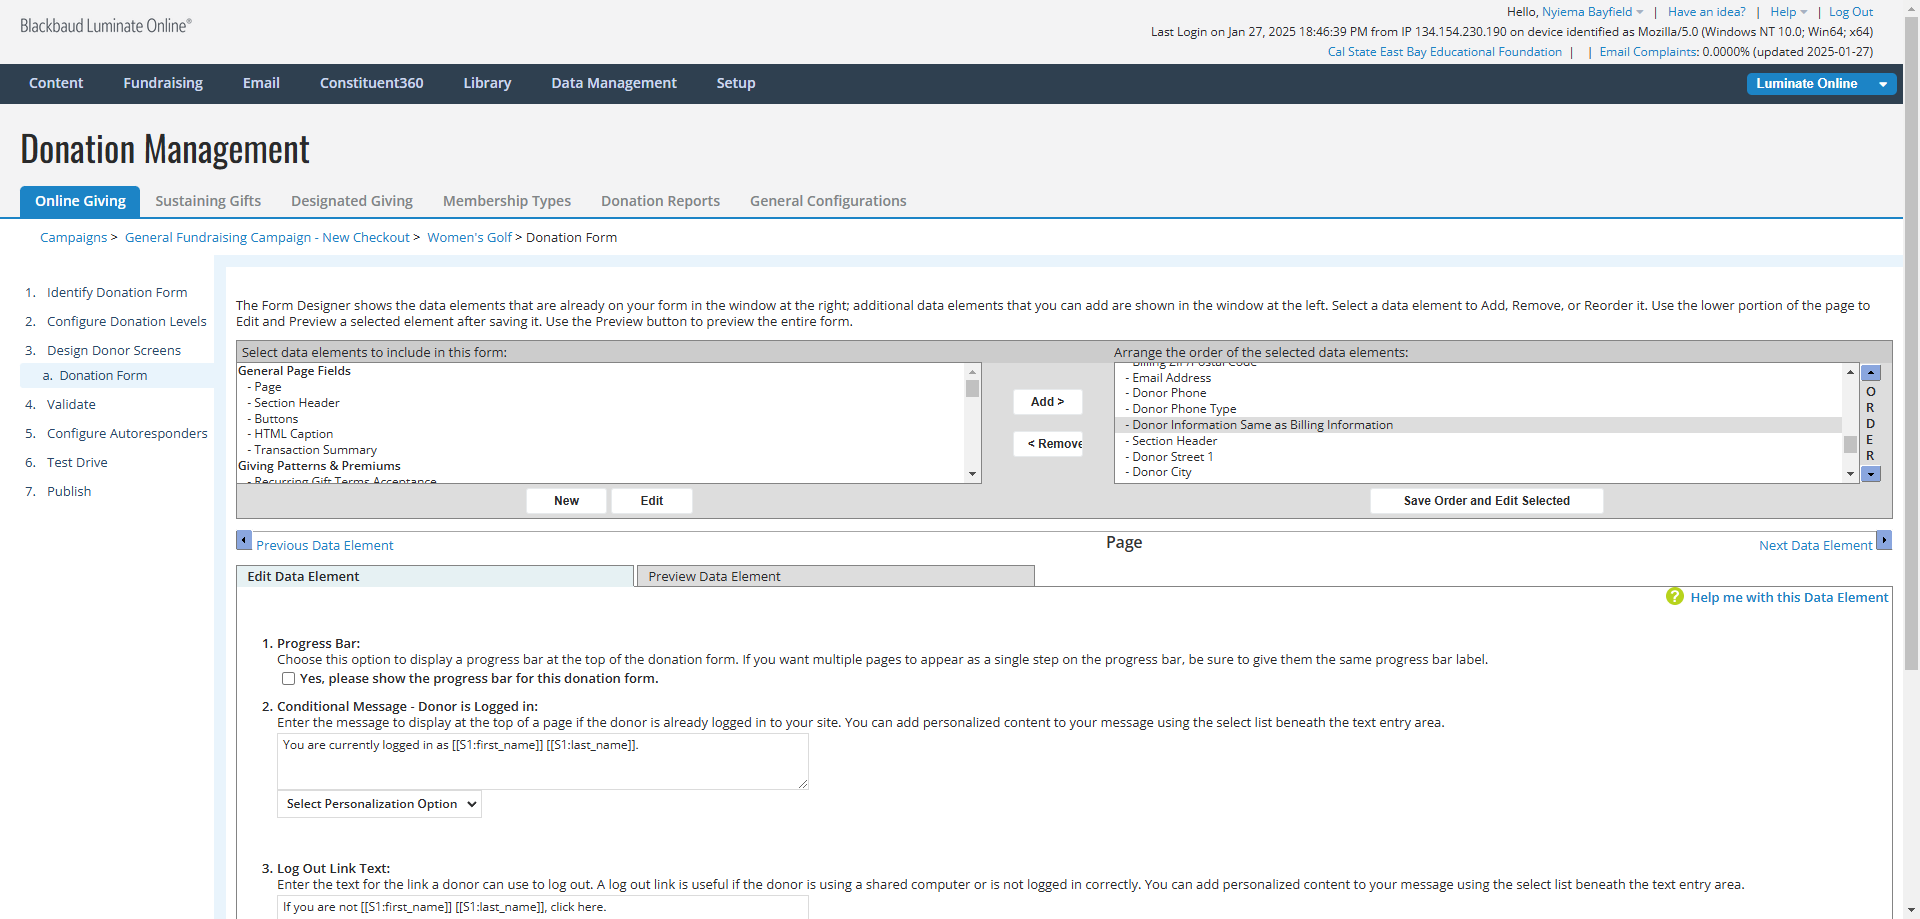The image size is (1920, 919).
Task: Click Help me with this Data Element
Action: tap(1789, 598)
